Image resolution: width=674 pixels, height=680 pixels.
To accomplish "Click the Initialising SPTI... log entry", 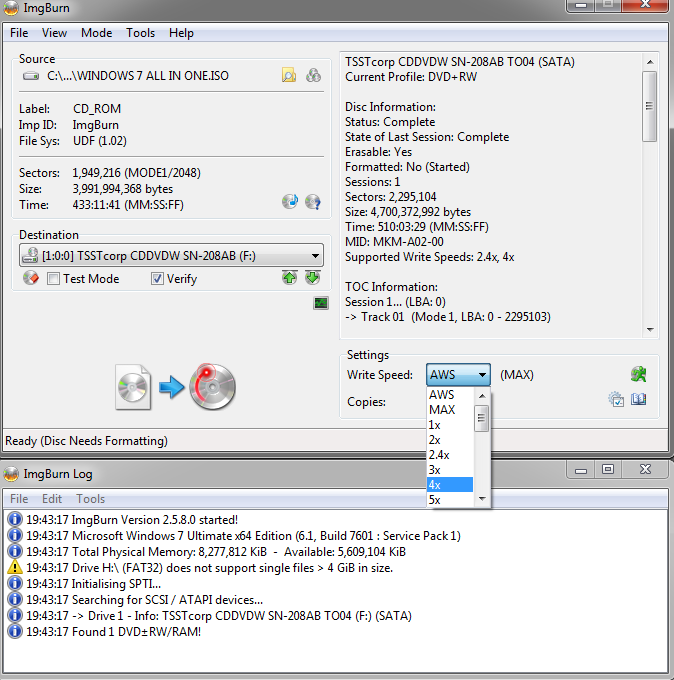I will coord(93,584).
